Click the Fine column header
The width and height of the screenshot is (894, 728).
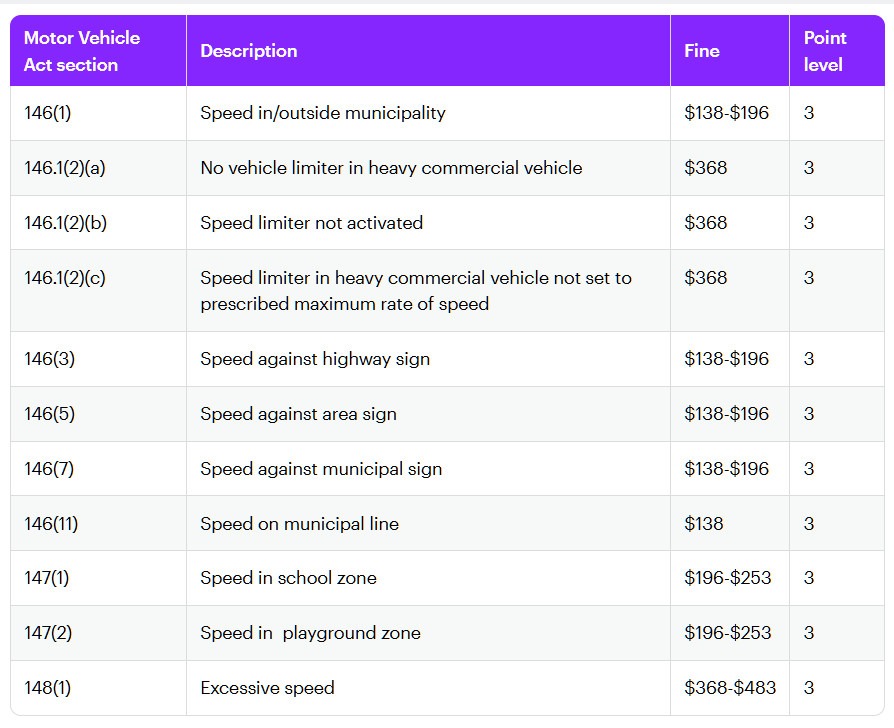coord(702,51)
